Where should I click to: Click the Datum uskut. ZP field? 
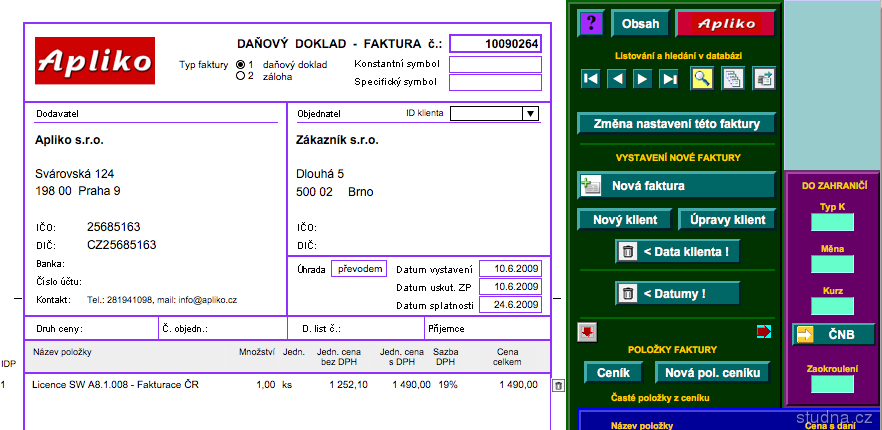(510, 287)
